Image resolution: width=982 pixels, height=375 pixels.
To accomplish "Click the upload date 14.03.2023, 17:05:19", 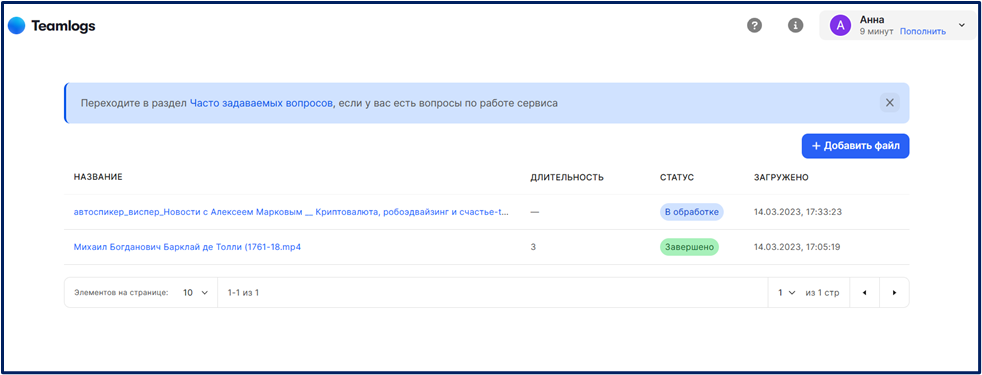I will tap(797, 247).
